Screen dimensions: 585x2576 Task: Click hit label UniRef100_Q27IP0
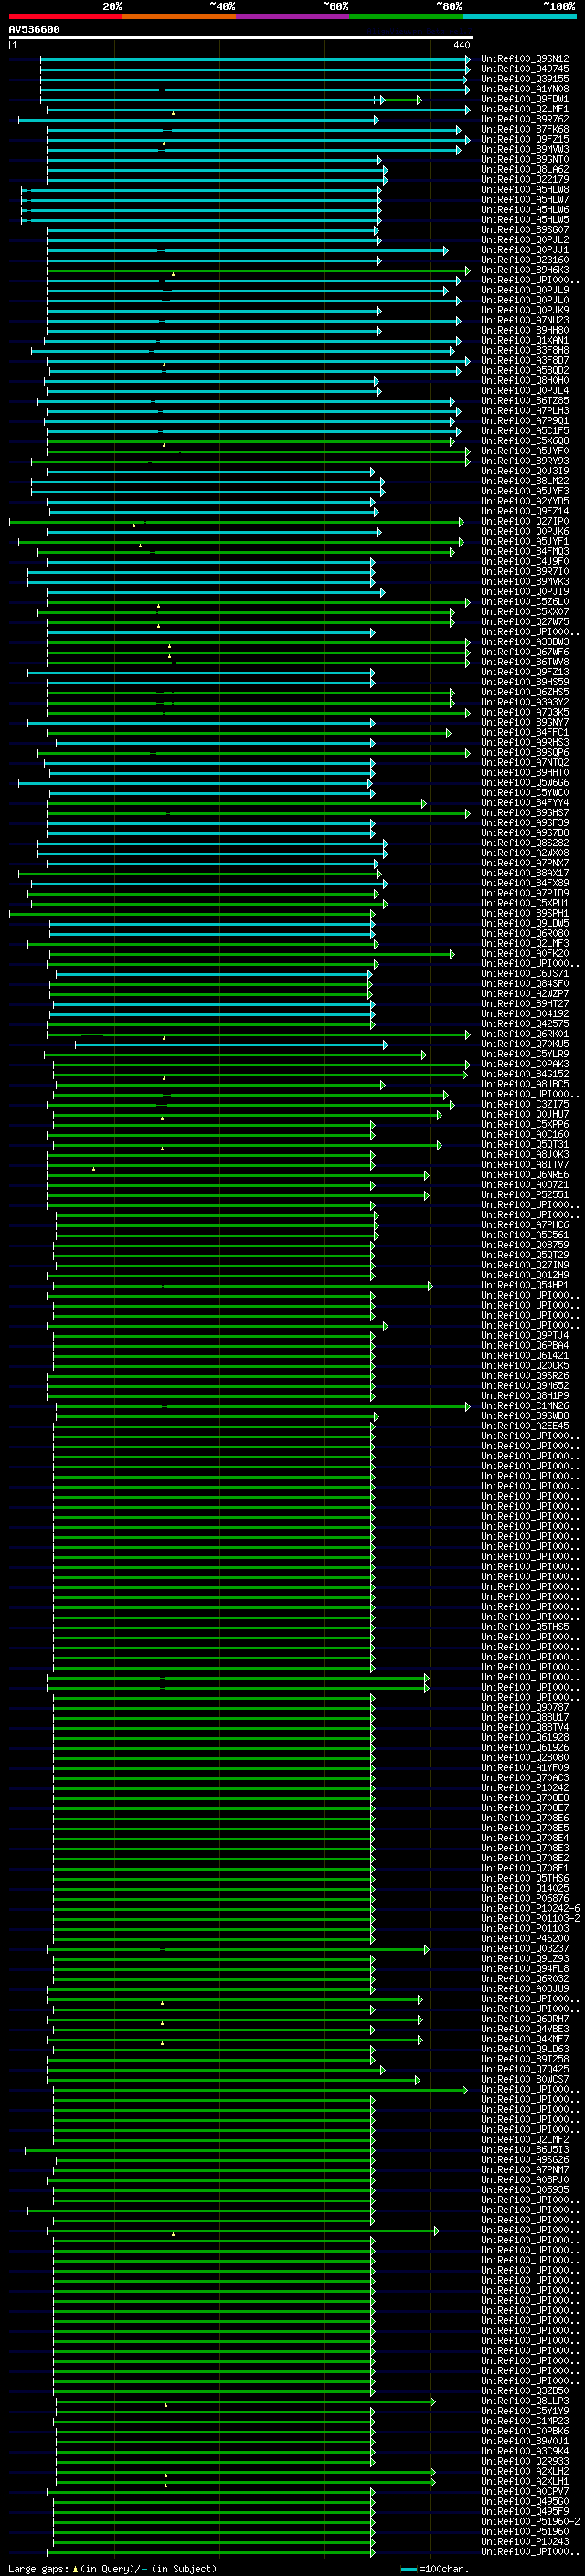pos(525,521)
